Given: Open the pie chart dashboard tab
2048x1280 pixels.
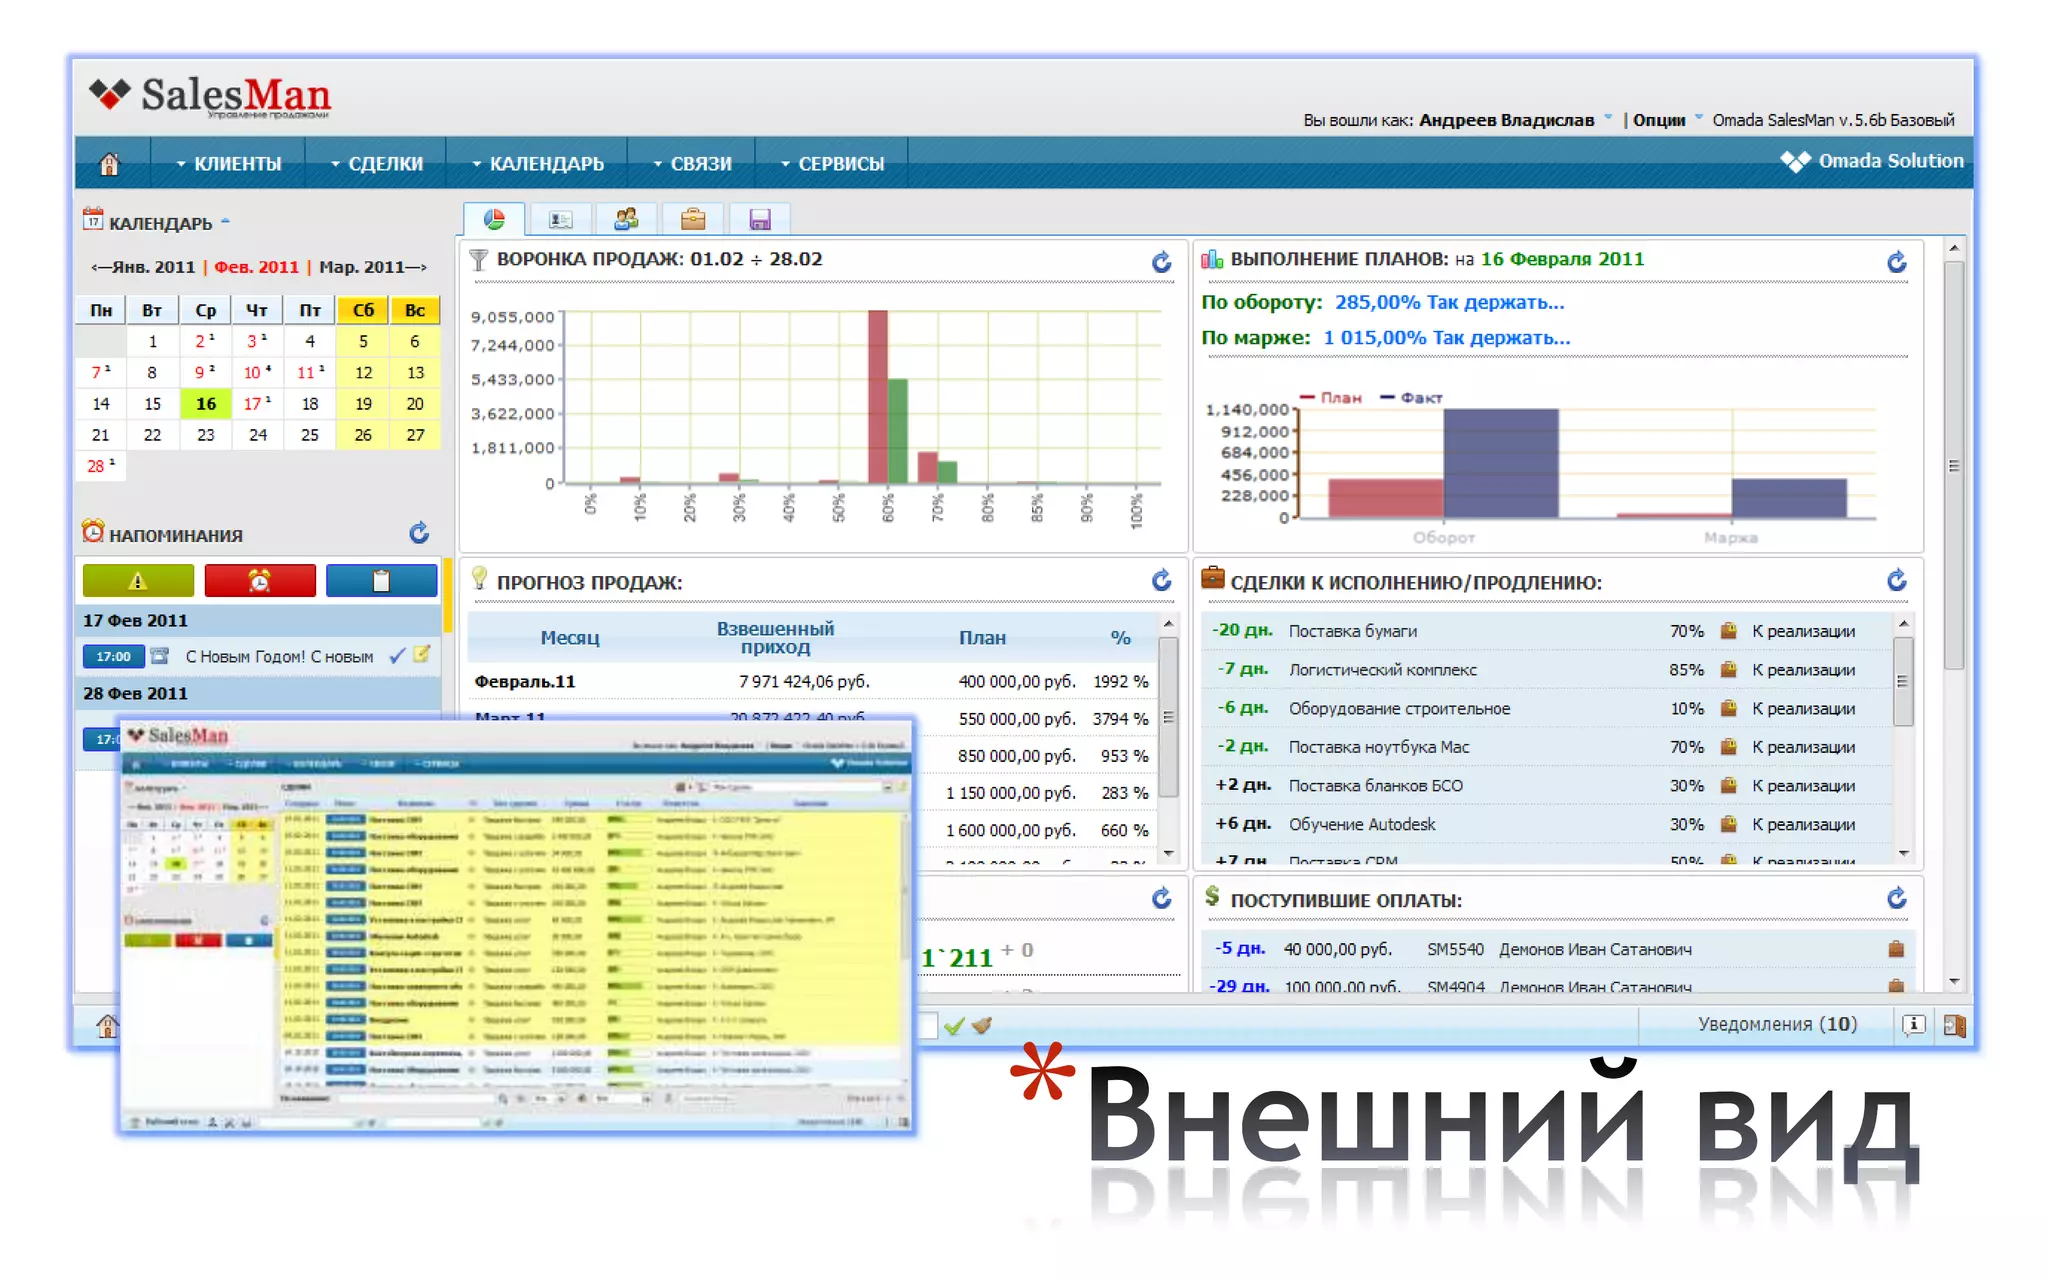Looking at the screenshot, I should [x=494, y=219].
